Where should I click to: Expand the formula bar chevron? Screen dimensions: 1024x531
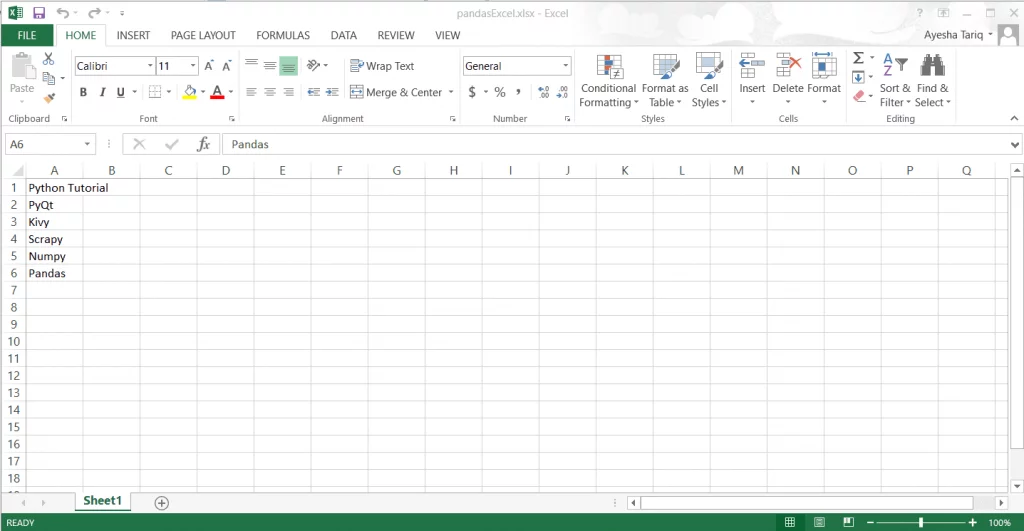1014,144
